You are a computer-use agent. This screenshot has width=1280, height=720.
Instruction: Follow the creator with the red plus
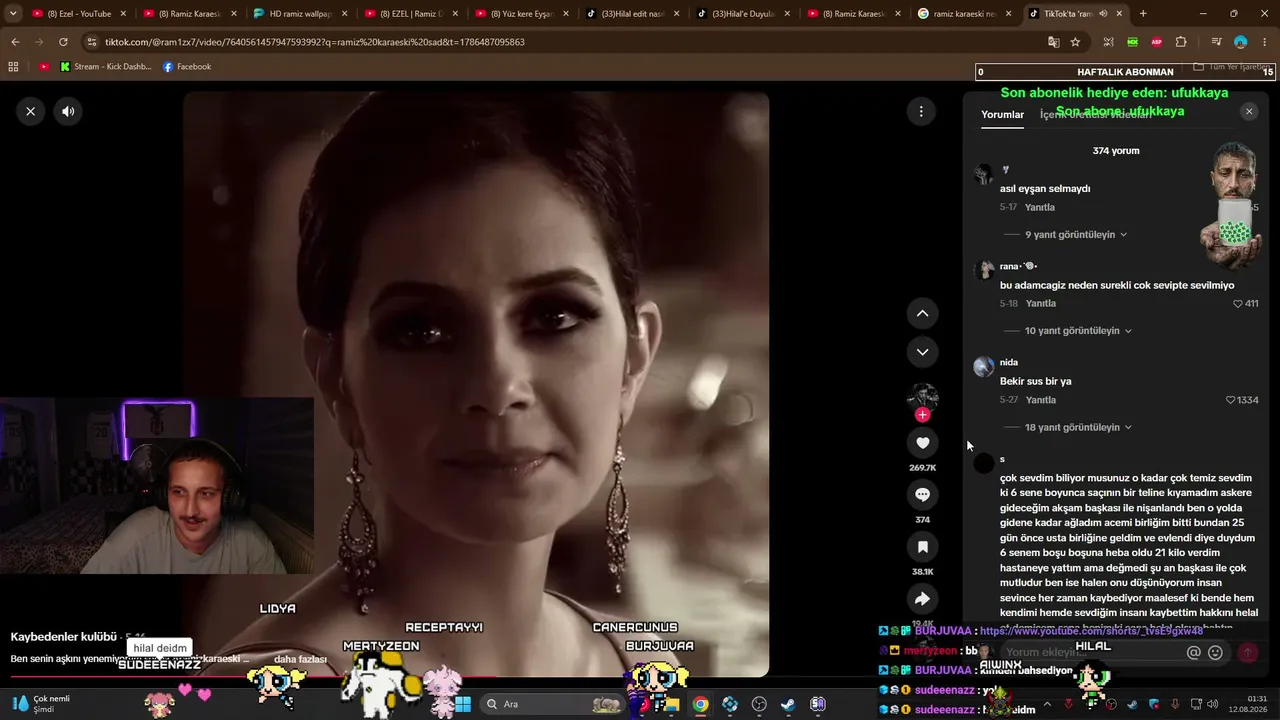[x=922, y=414]
